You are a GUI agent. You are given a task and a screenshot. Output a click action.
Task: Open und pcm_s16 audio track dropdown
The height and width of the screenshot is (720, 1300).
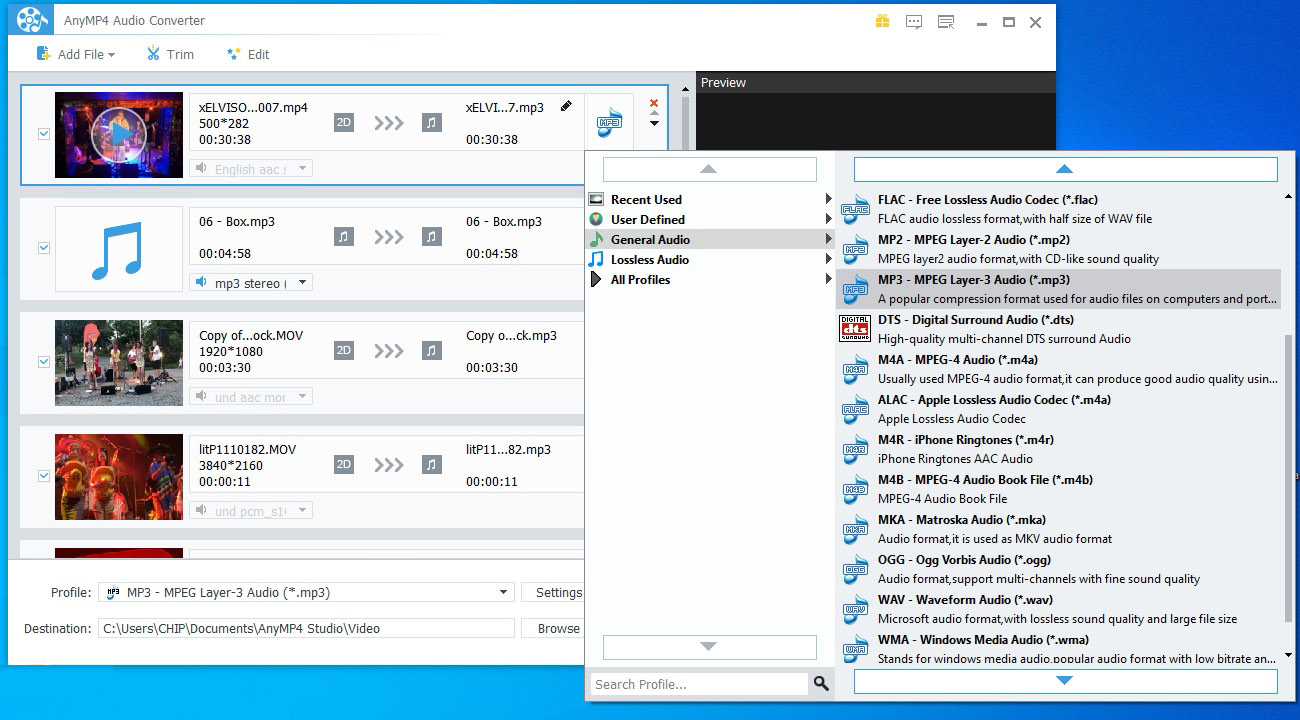pos(251,511)
